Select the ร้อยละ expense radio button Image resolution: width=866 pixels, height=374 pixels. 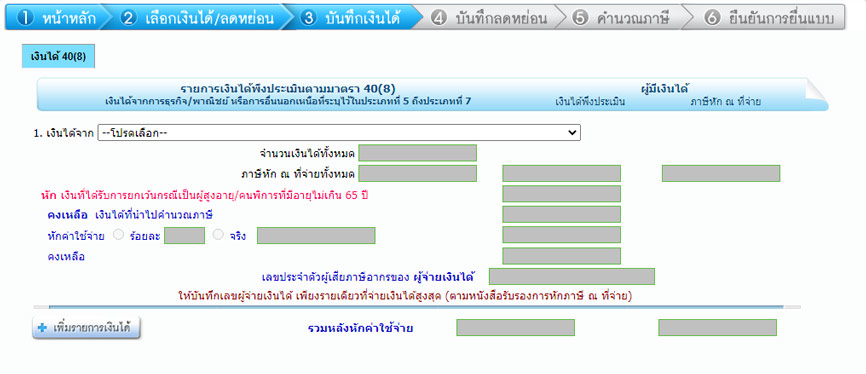[118, 235]
